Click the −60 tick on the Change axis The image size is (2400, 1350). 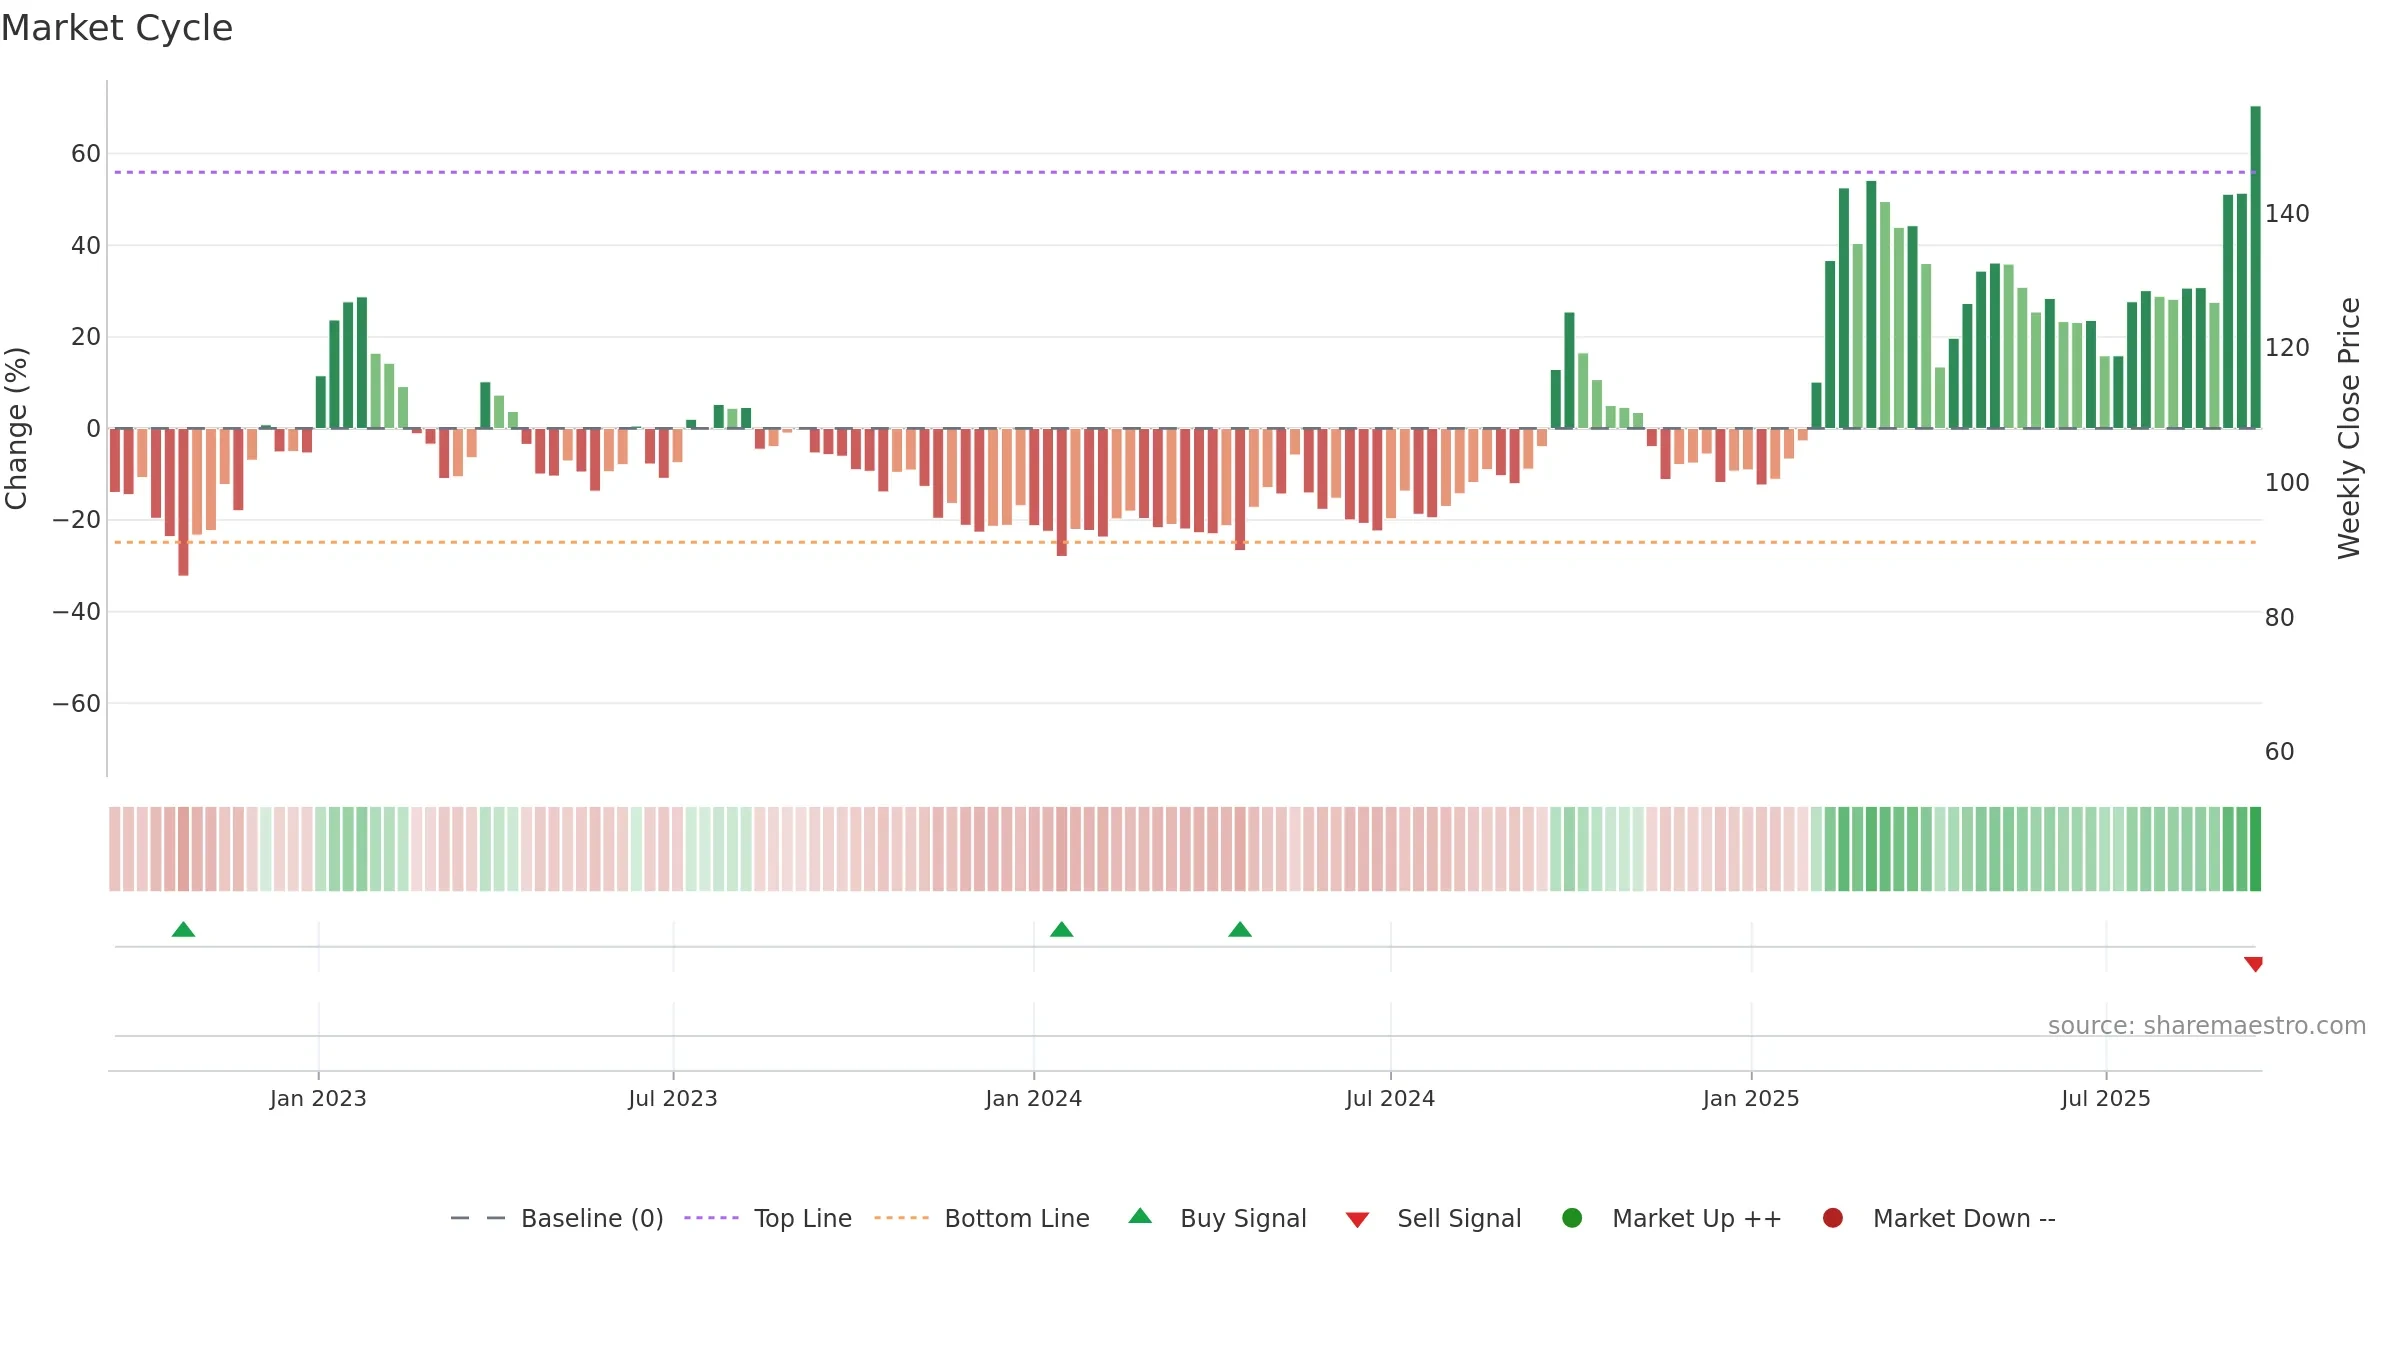pyautogui.click(x=77, y=704)
